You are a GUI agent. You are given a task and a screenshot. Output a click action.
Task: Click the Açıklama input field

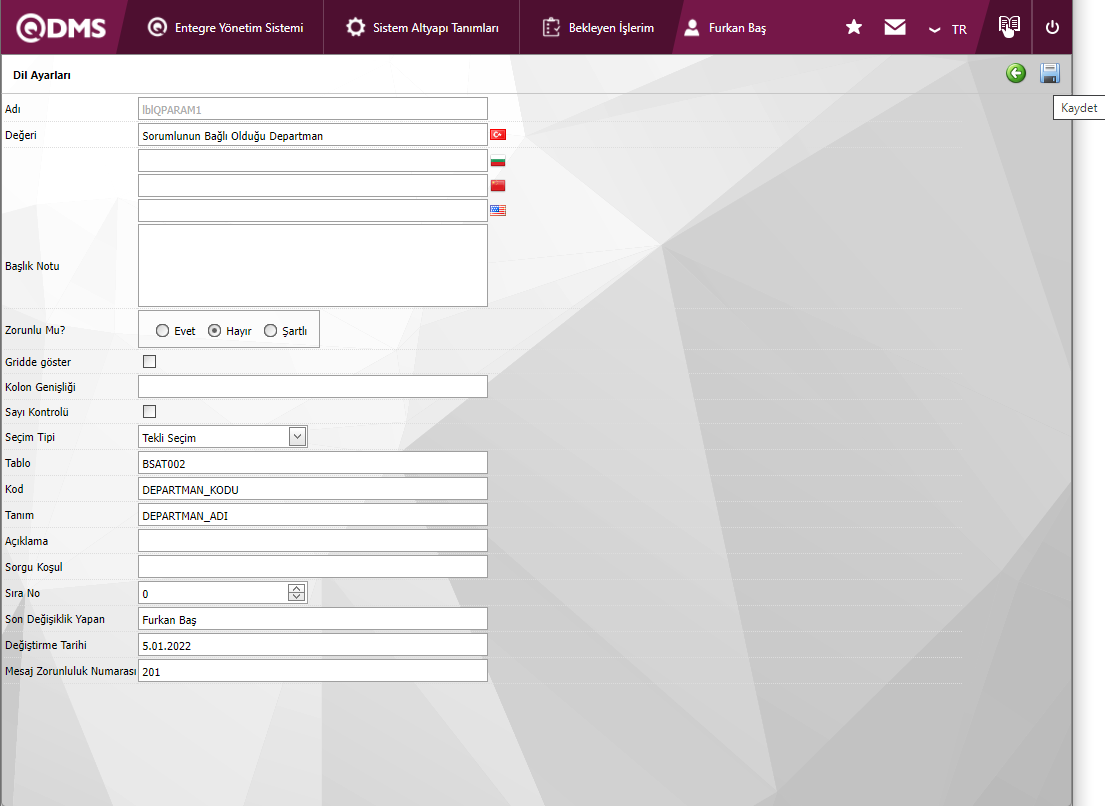[x=313, y=541]
